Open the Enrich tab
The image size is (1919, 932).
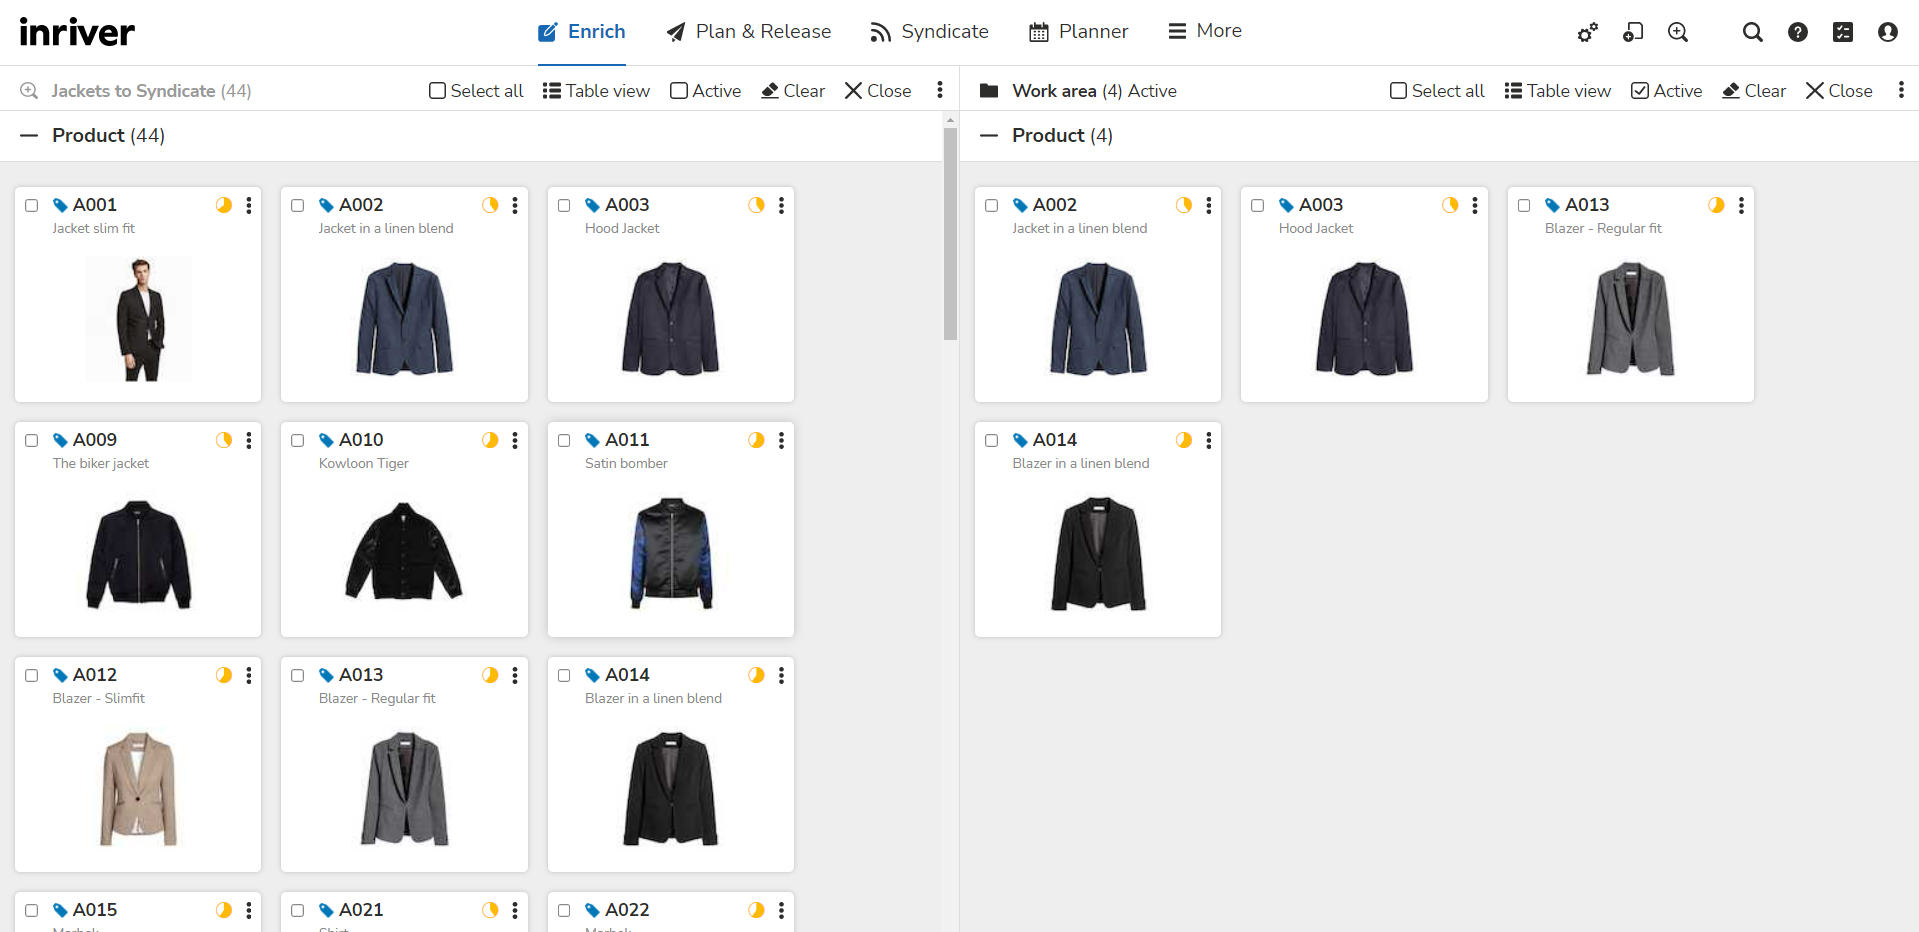[582, 32]
